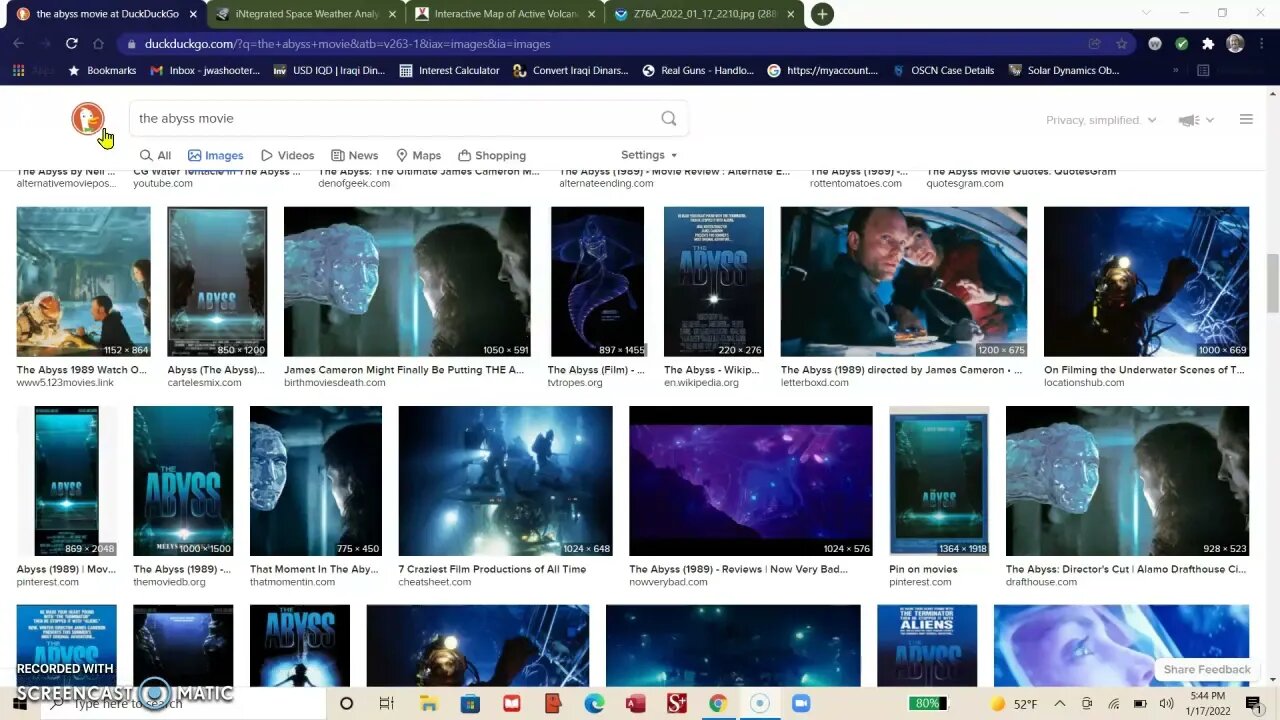Open the Maps search tab
The width and height of the screenshot is (1280, 720).
418,155
